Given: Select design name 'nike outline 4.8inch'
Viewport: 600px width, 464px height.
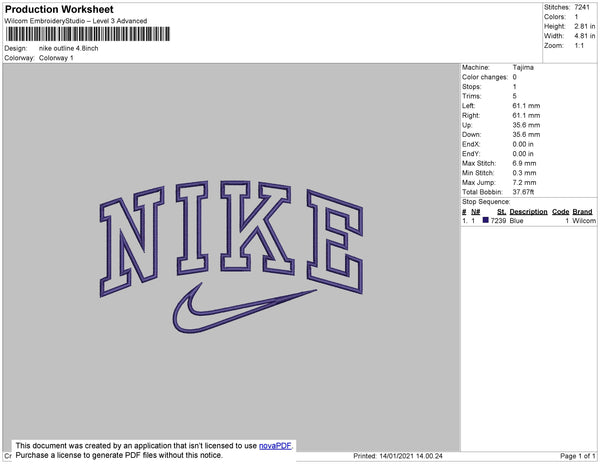Looking at the screenshot, I should (x=68, y=48).
